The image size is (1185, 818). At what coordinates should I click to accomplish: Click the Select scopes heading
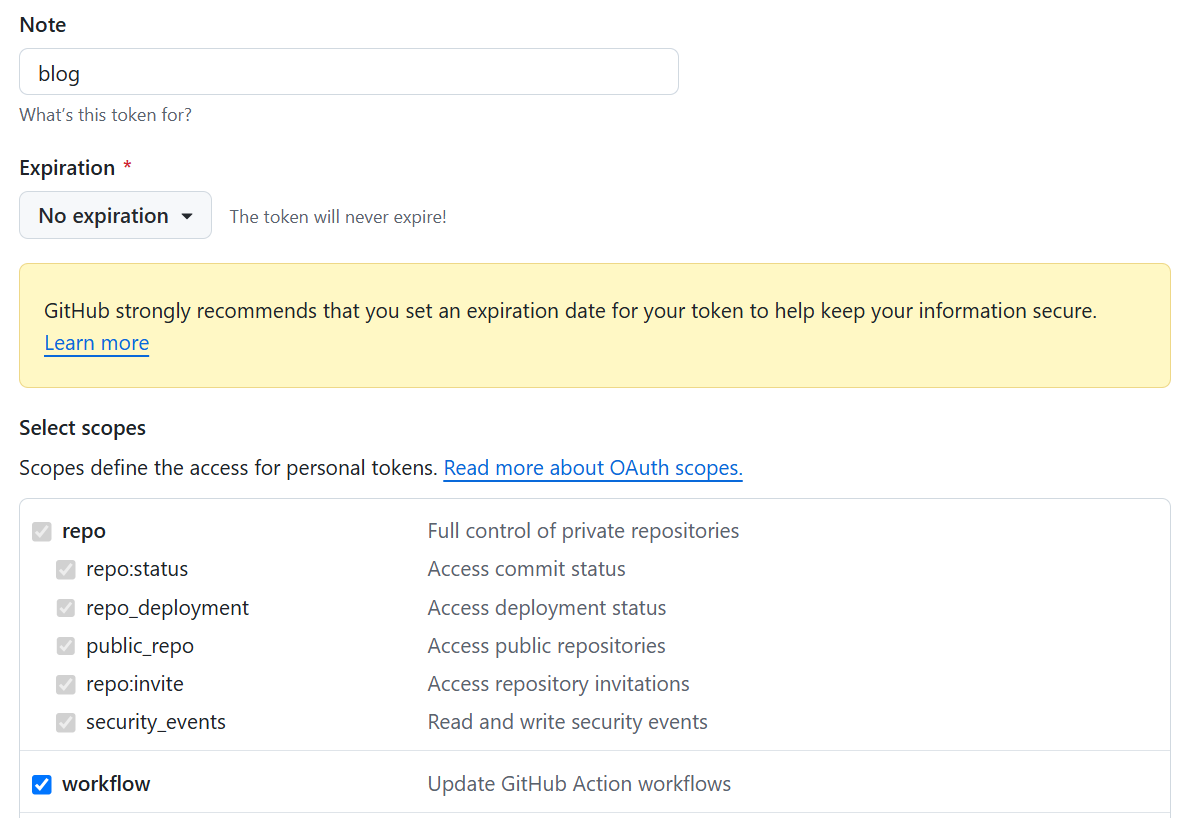pos(82,428)
